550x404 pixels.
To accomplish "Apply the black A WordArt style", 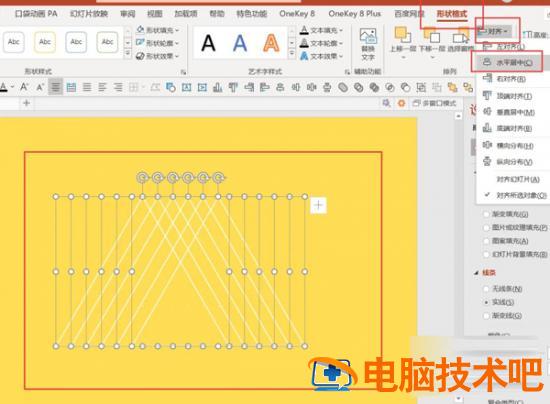I will coord(208,43).
